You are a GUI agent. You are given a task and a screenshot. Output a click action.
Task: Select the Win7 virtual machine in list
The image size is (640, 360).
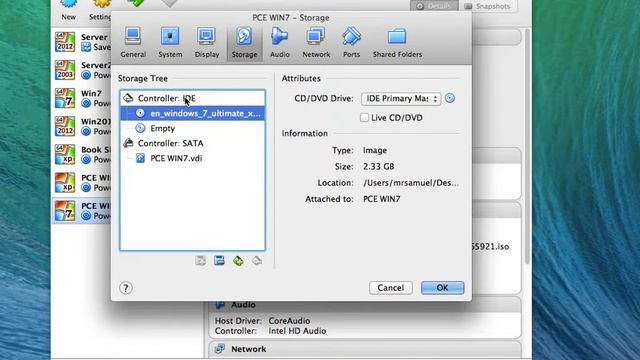82,98
